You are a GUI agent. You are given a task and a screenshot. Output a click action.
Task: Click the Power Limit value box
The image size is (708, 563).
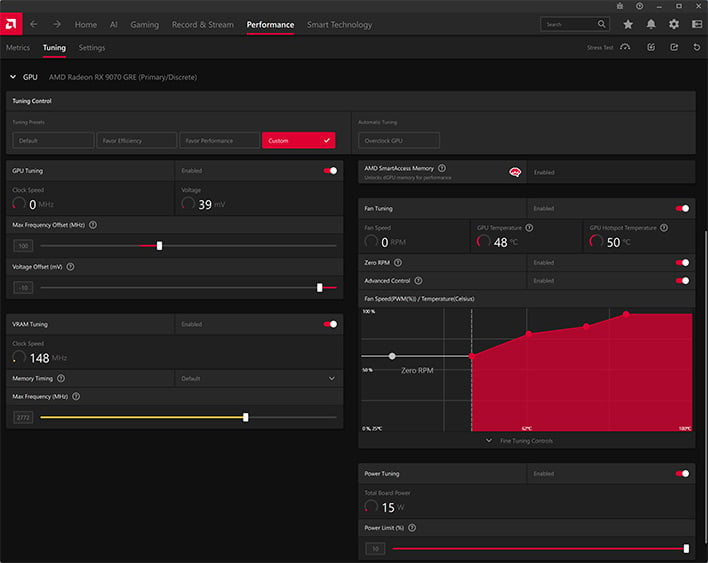(375, 549)
